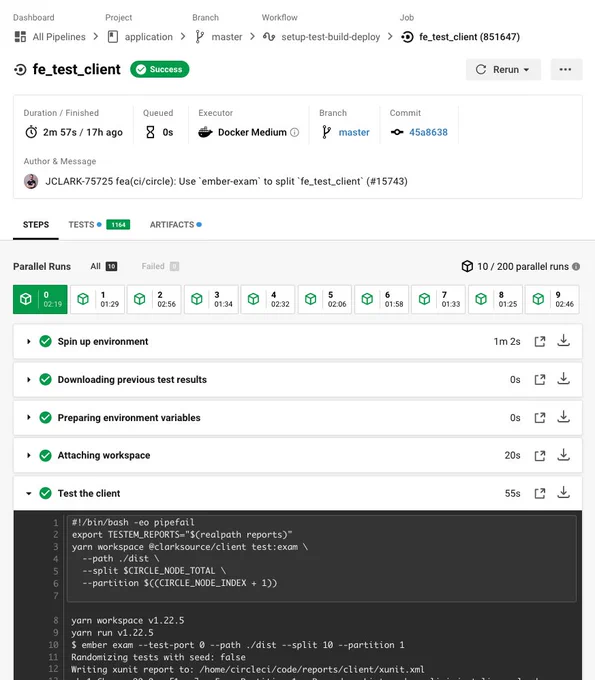Click '2m 57s / 17h ago' duration text
The image size is (595, 680).
pyautogui.click(x=83, y=132)
